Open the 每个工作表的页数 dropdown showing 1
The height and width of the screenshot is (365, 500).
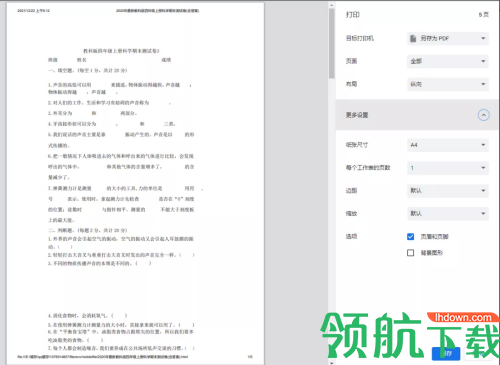[448, 168]
